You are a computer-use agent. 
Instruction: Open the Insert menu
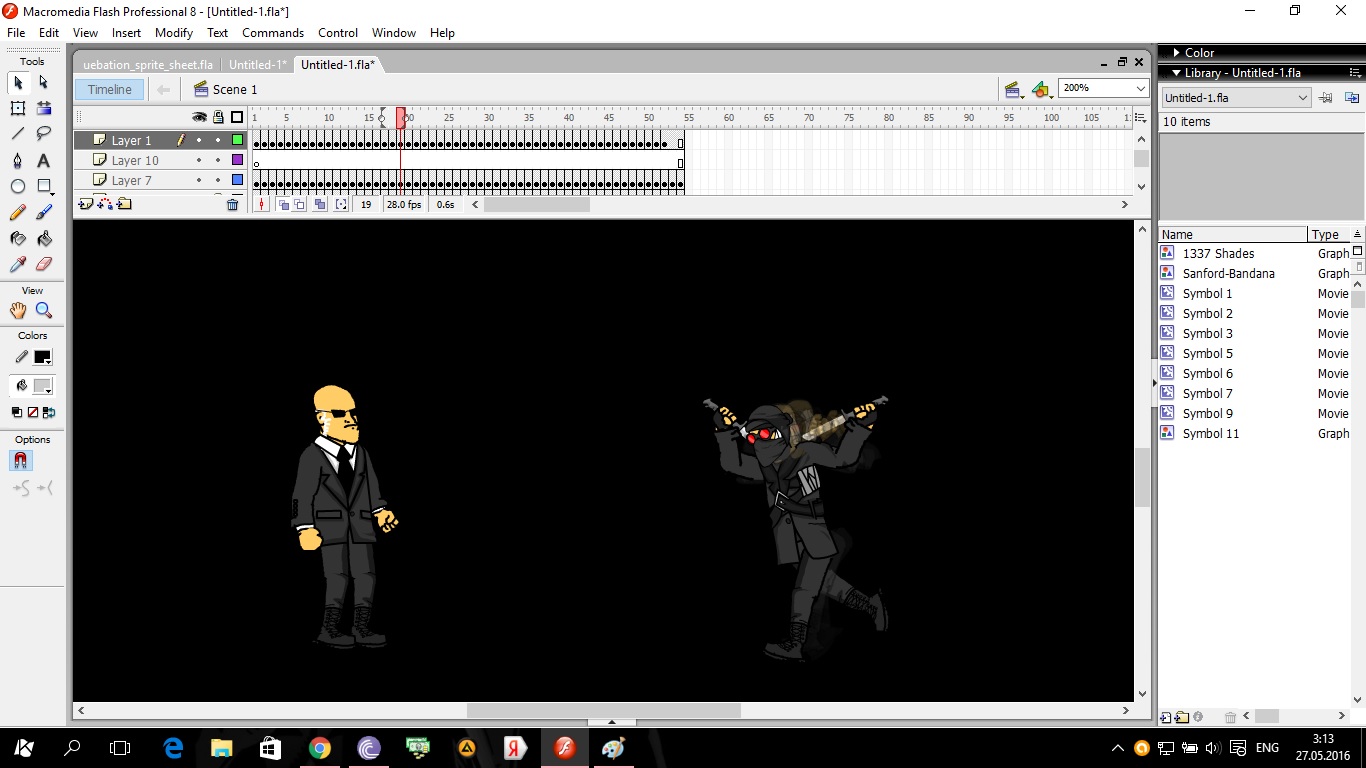pyautogui.click(x=126, y=33)
